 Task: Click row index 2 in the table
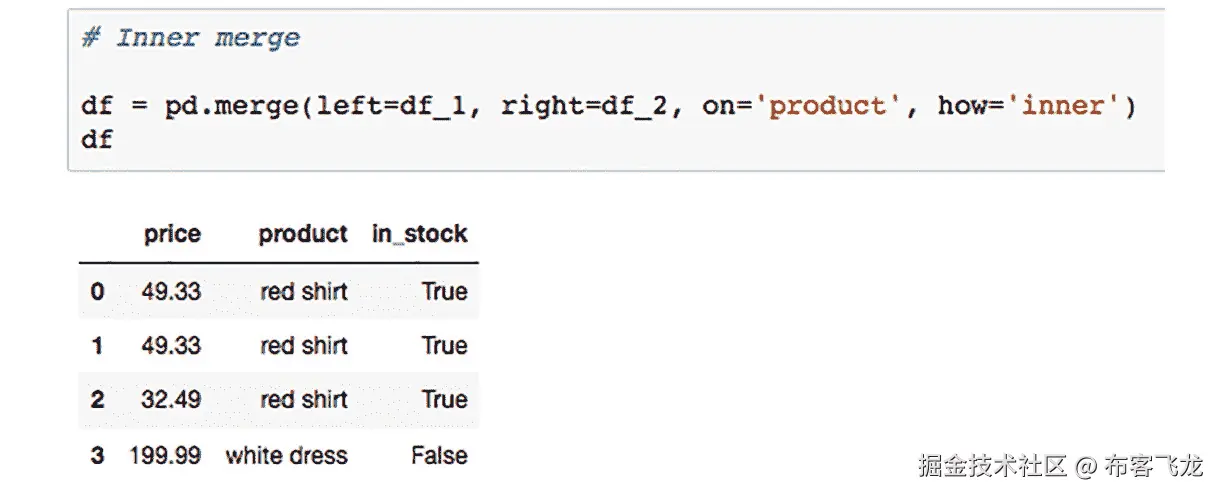point(97,400)
